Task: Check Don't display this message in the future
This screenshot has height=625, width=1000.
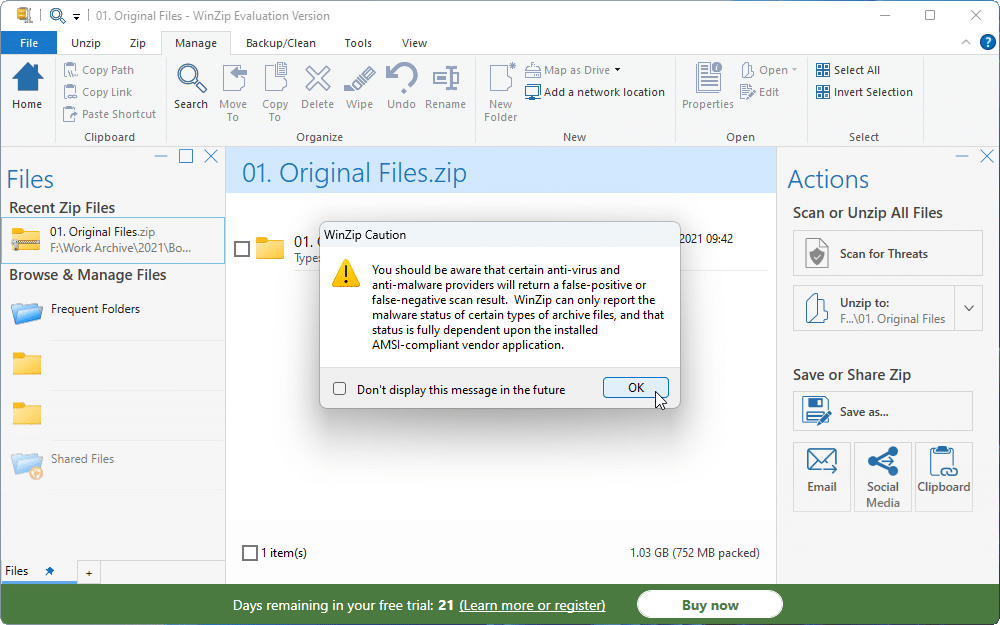Action: click(x=339, y=387)
